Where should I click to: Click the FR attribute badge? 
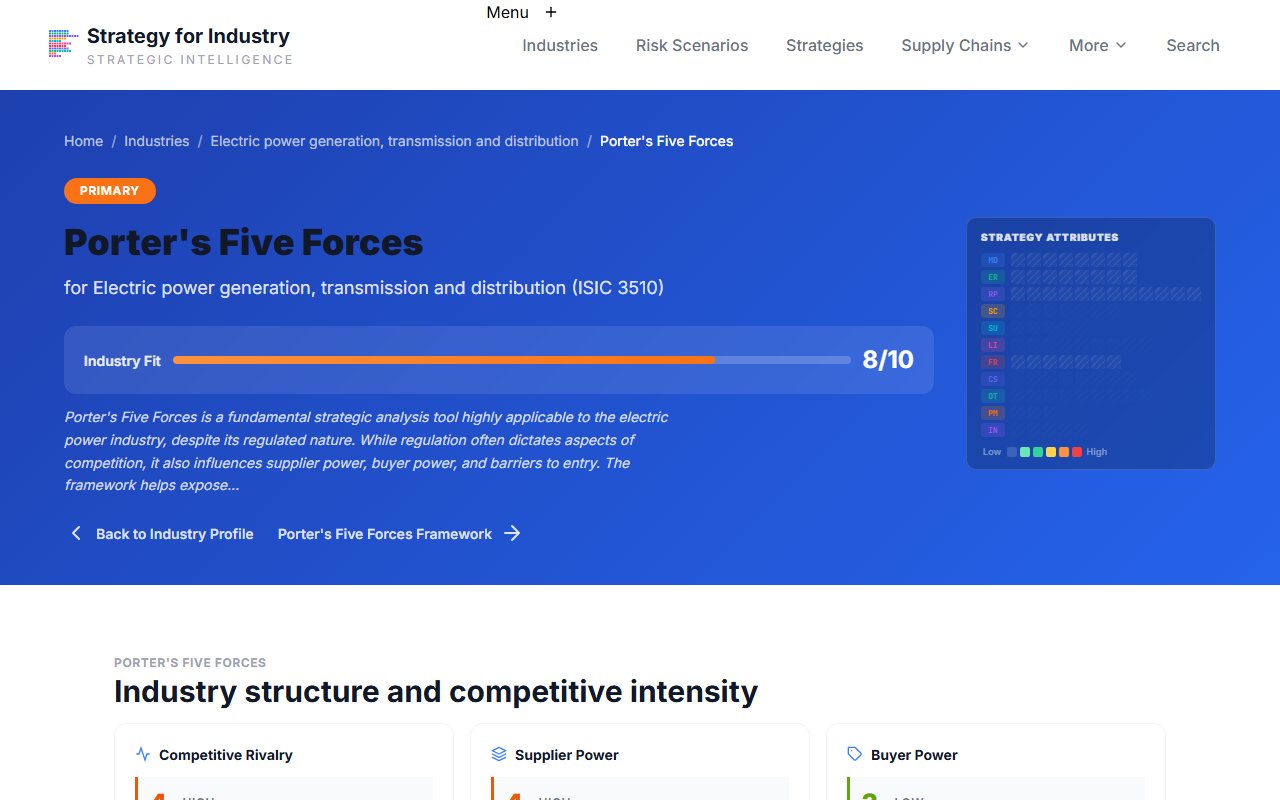pos(993,362)
